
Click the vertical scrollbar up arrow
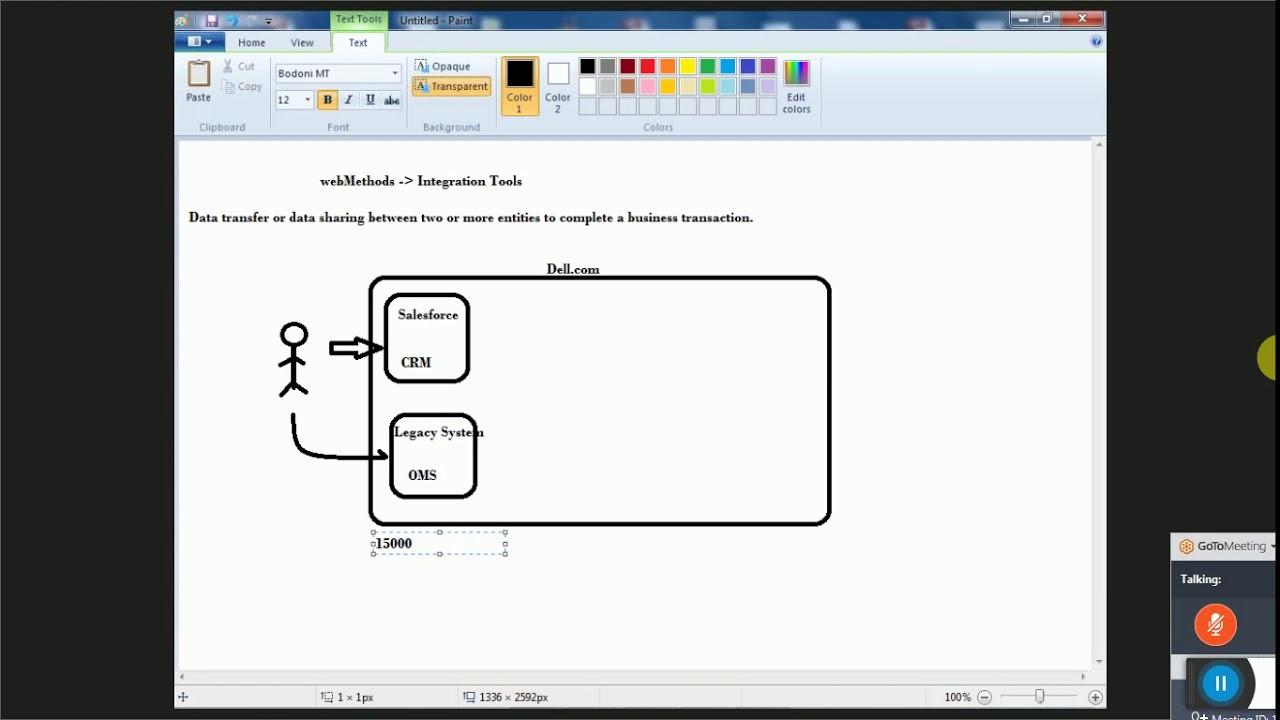pos(1099,146)
